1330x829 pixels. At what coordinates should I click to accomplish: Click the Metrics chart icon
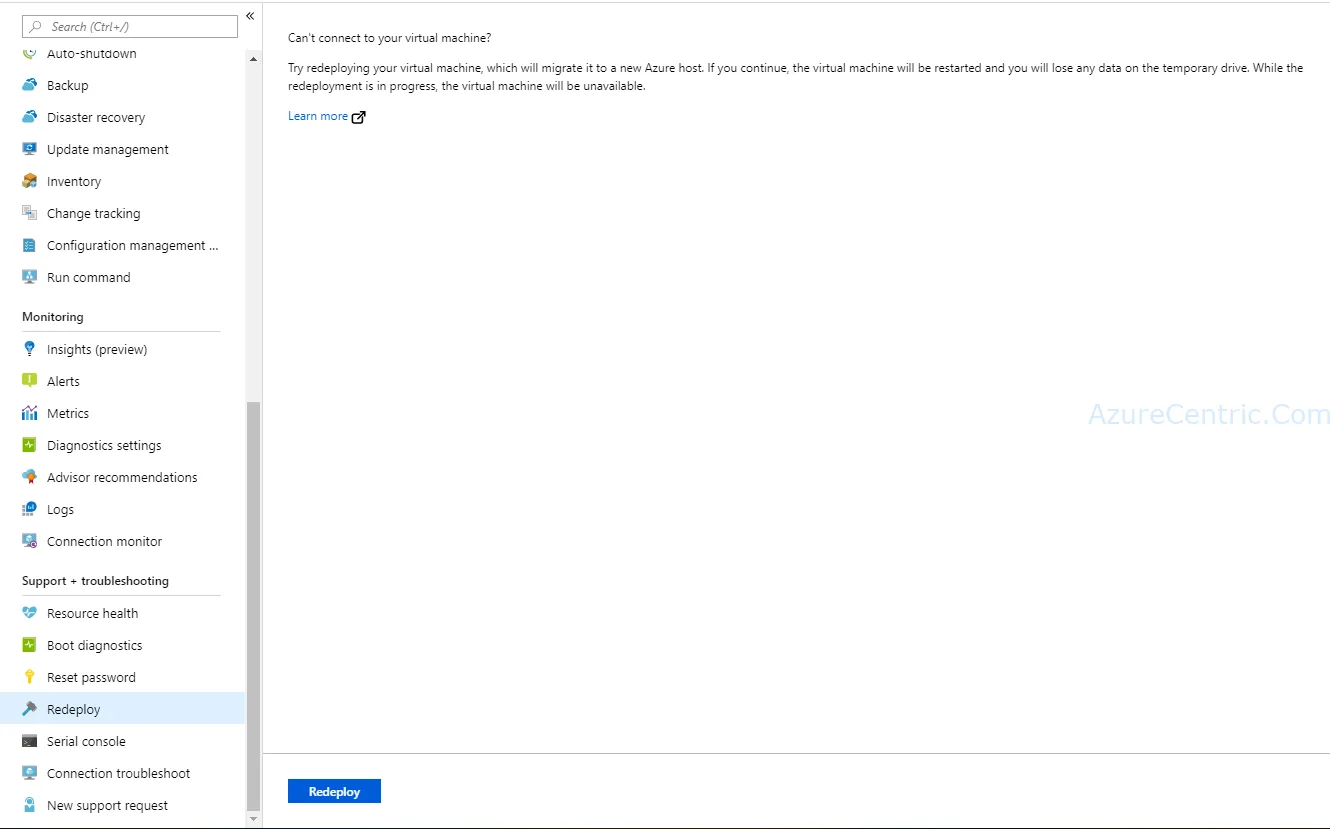[30, 413]
